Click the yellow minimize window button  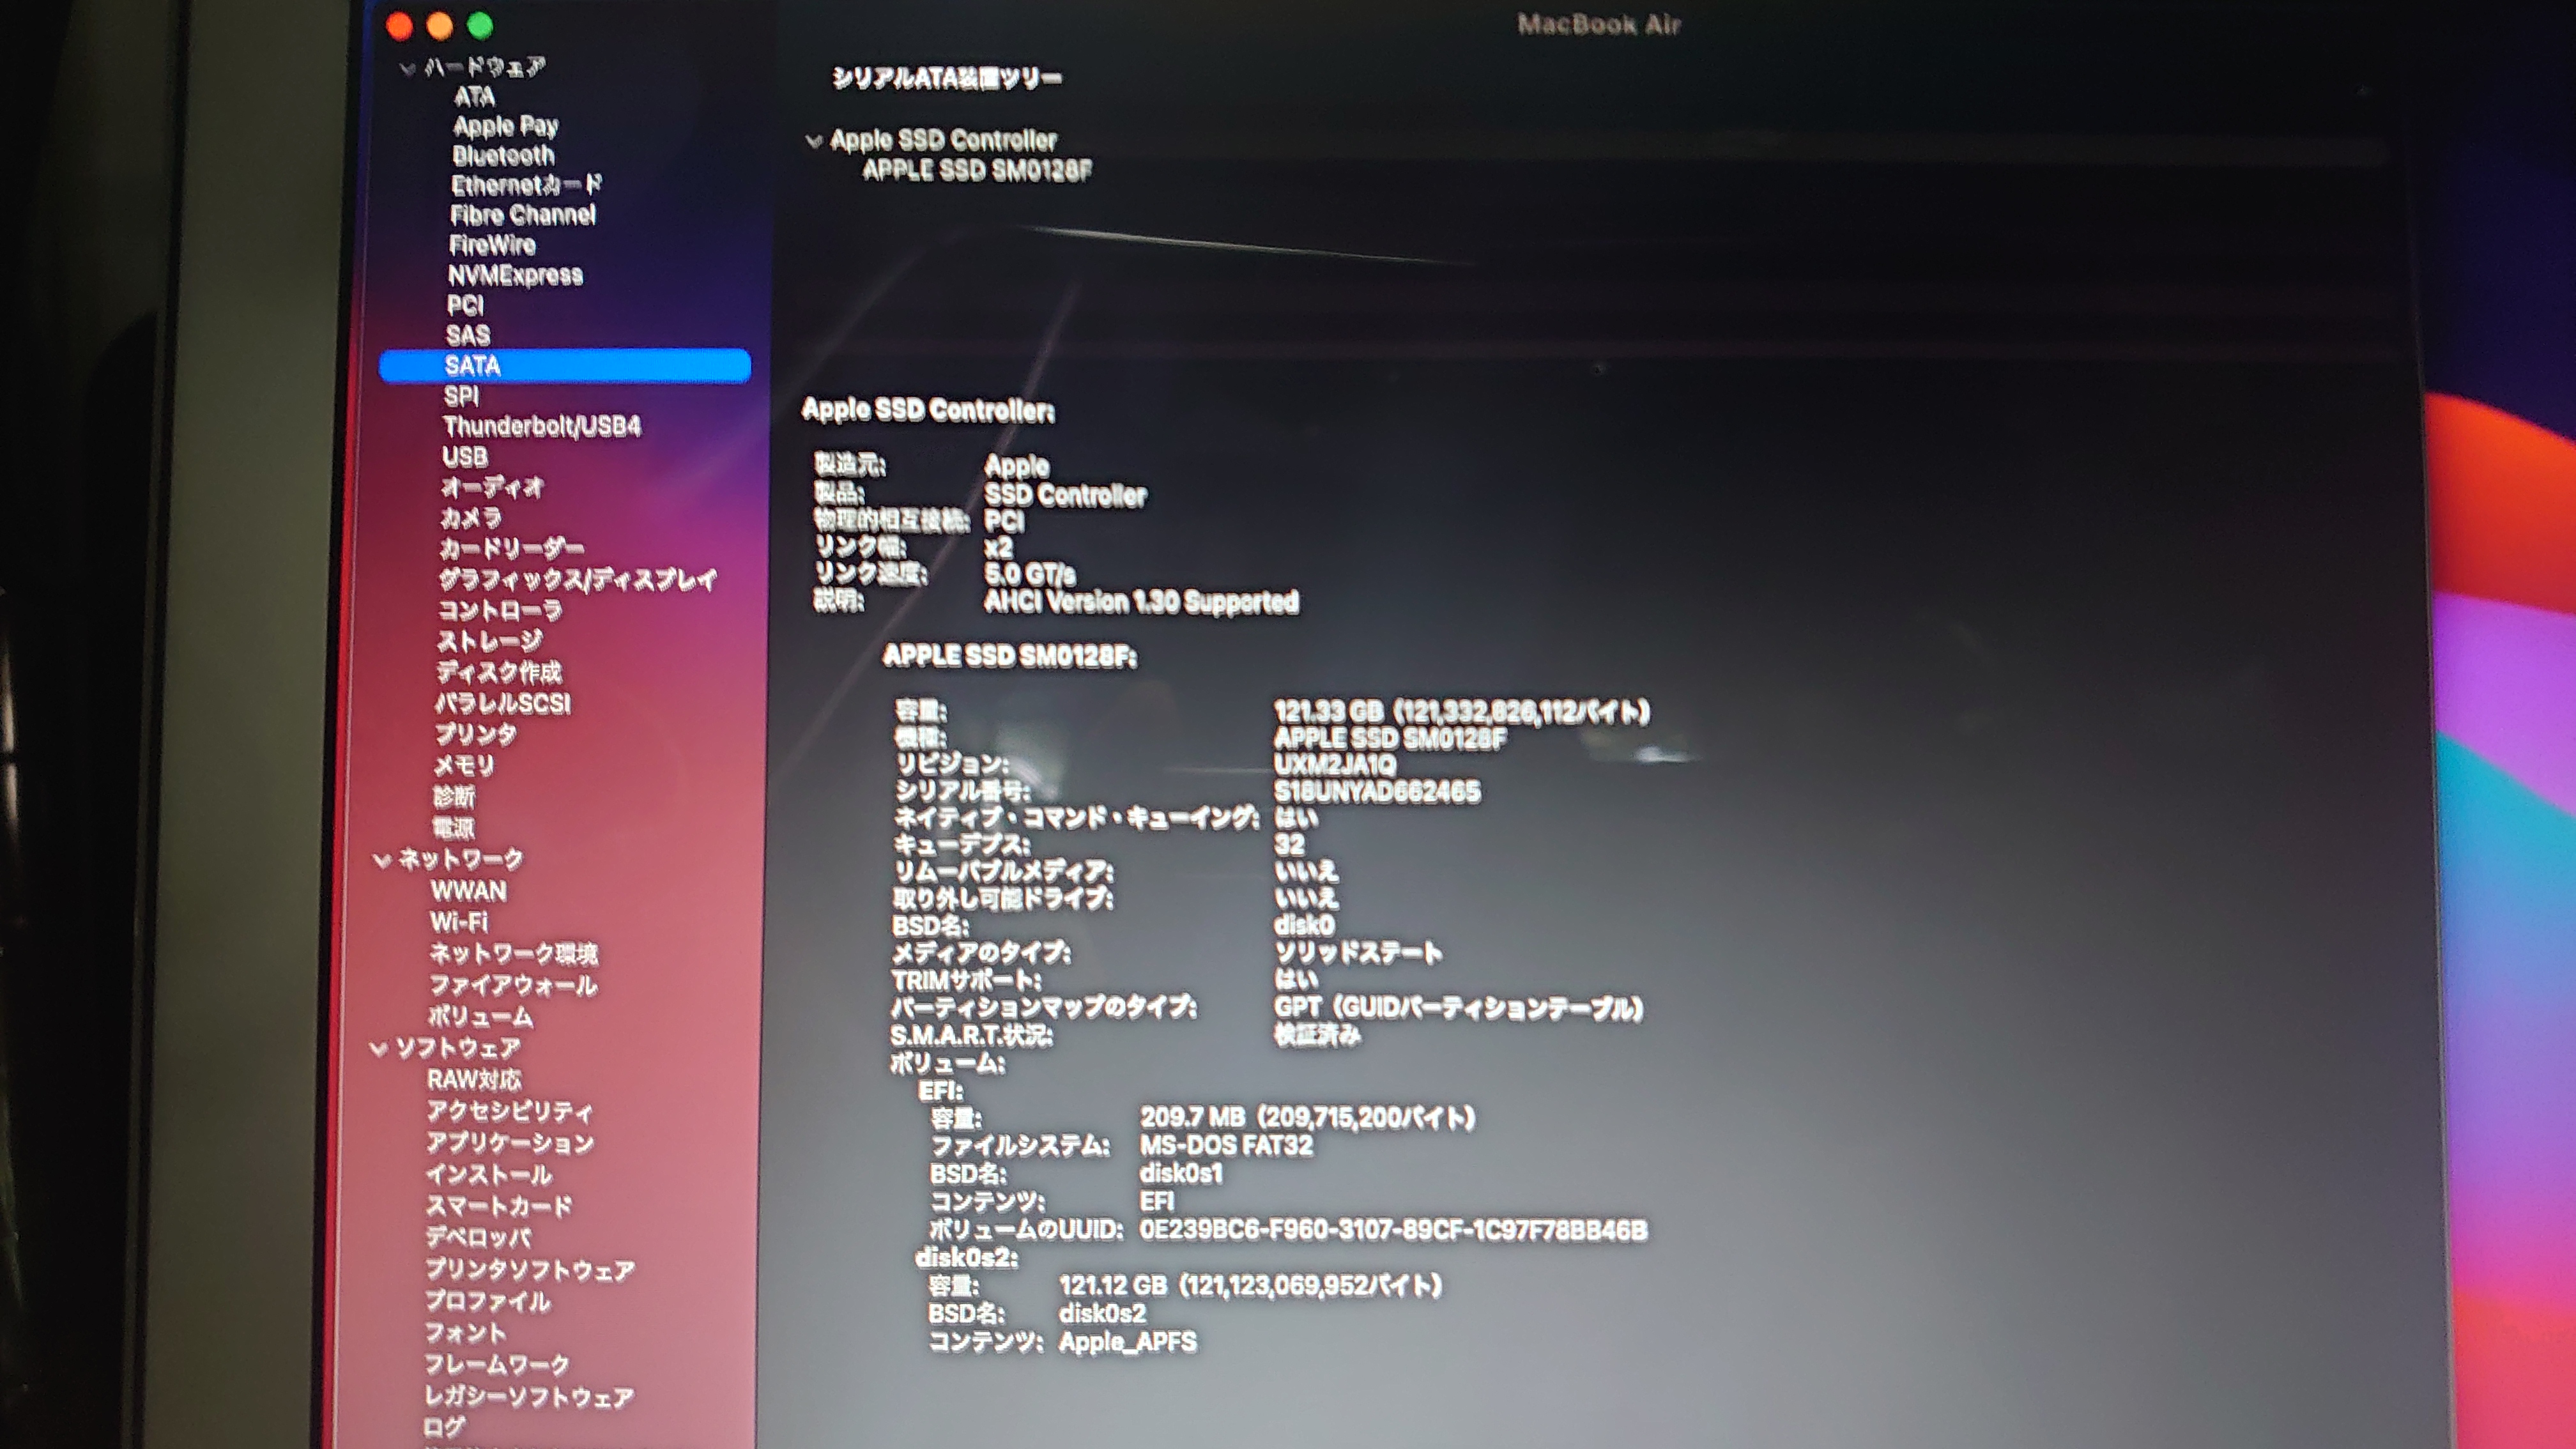(x=439, y=26)
